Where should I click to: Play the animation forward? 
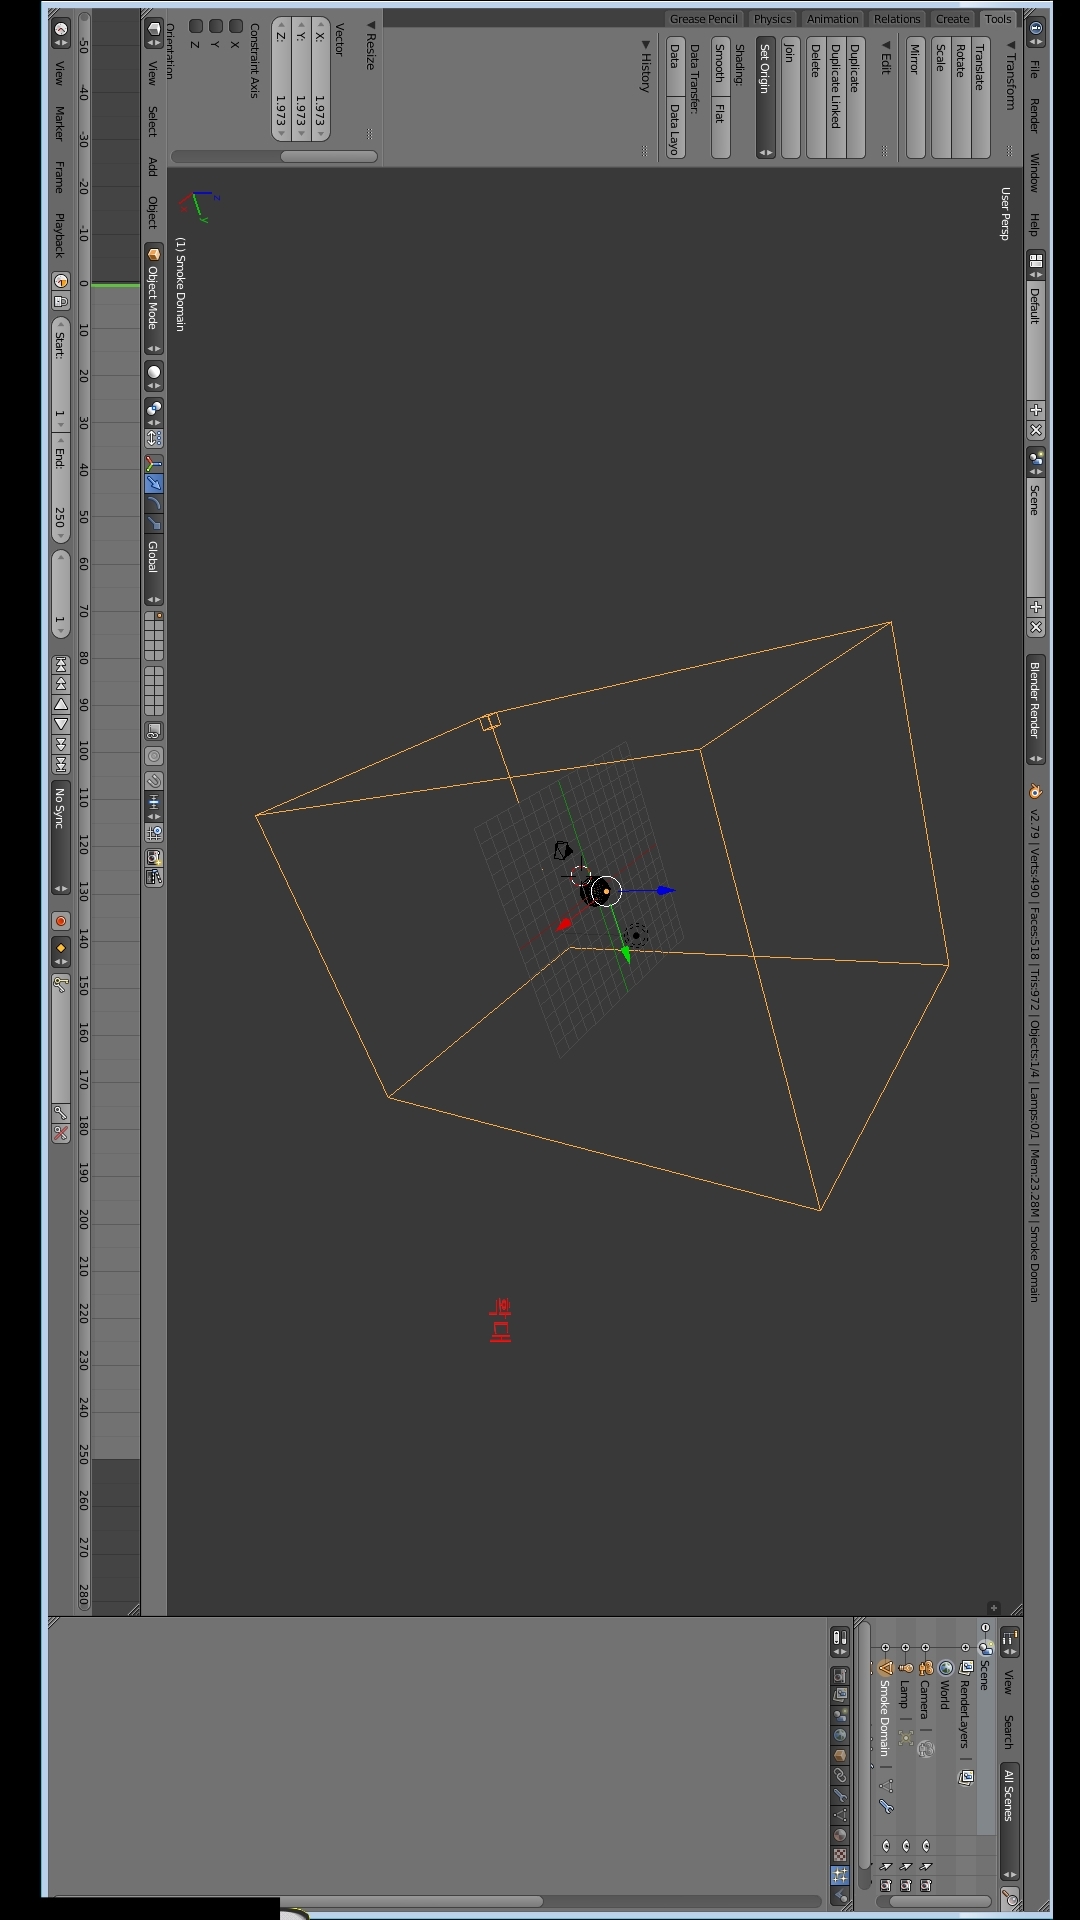coord(61,724)
